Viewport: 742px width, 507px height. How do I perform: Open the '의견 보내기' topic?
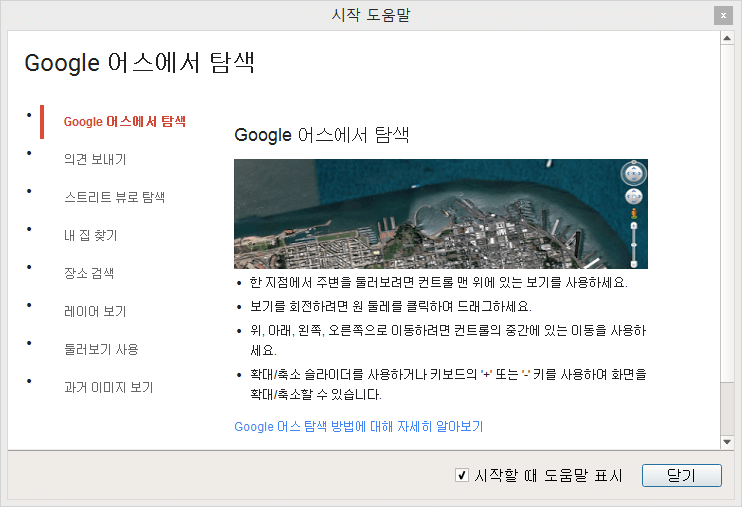95,160
